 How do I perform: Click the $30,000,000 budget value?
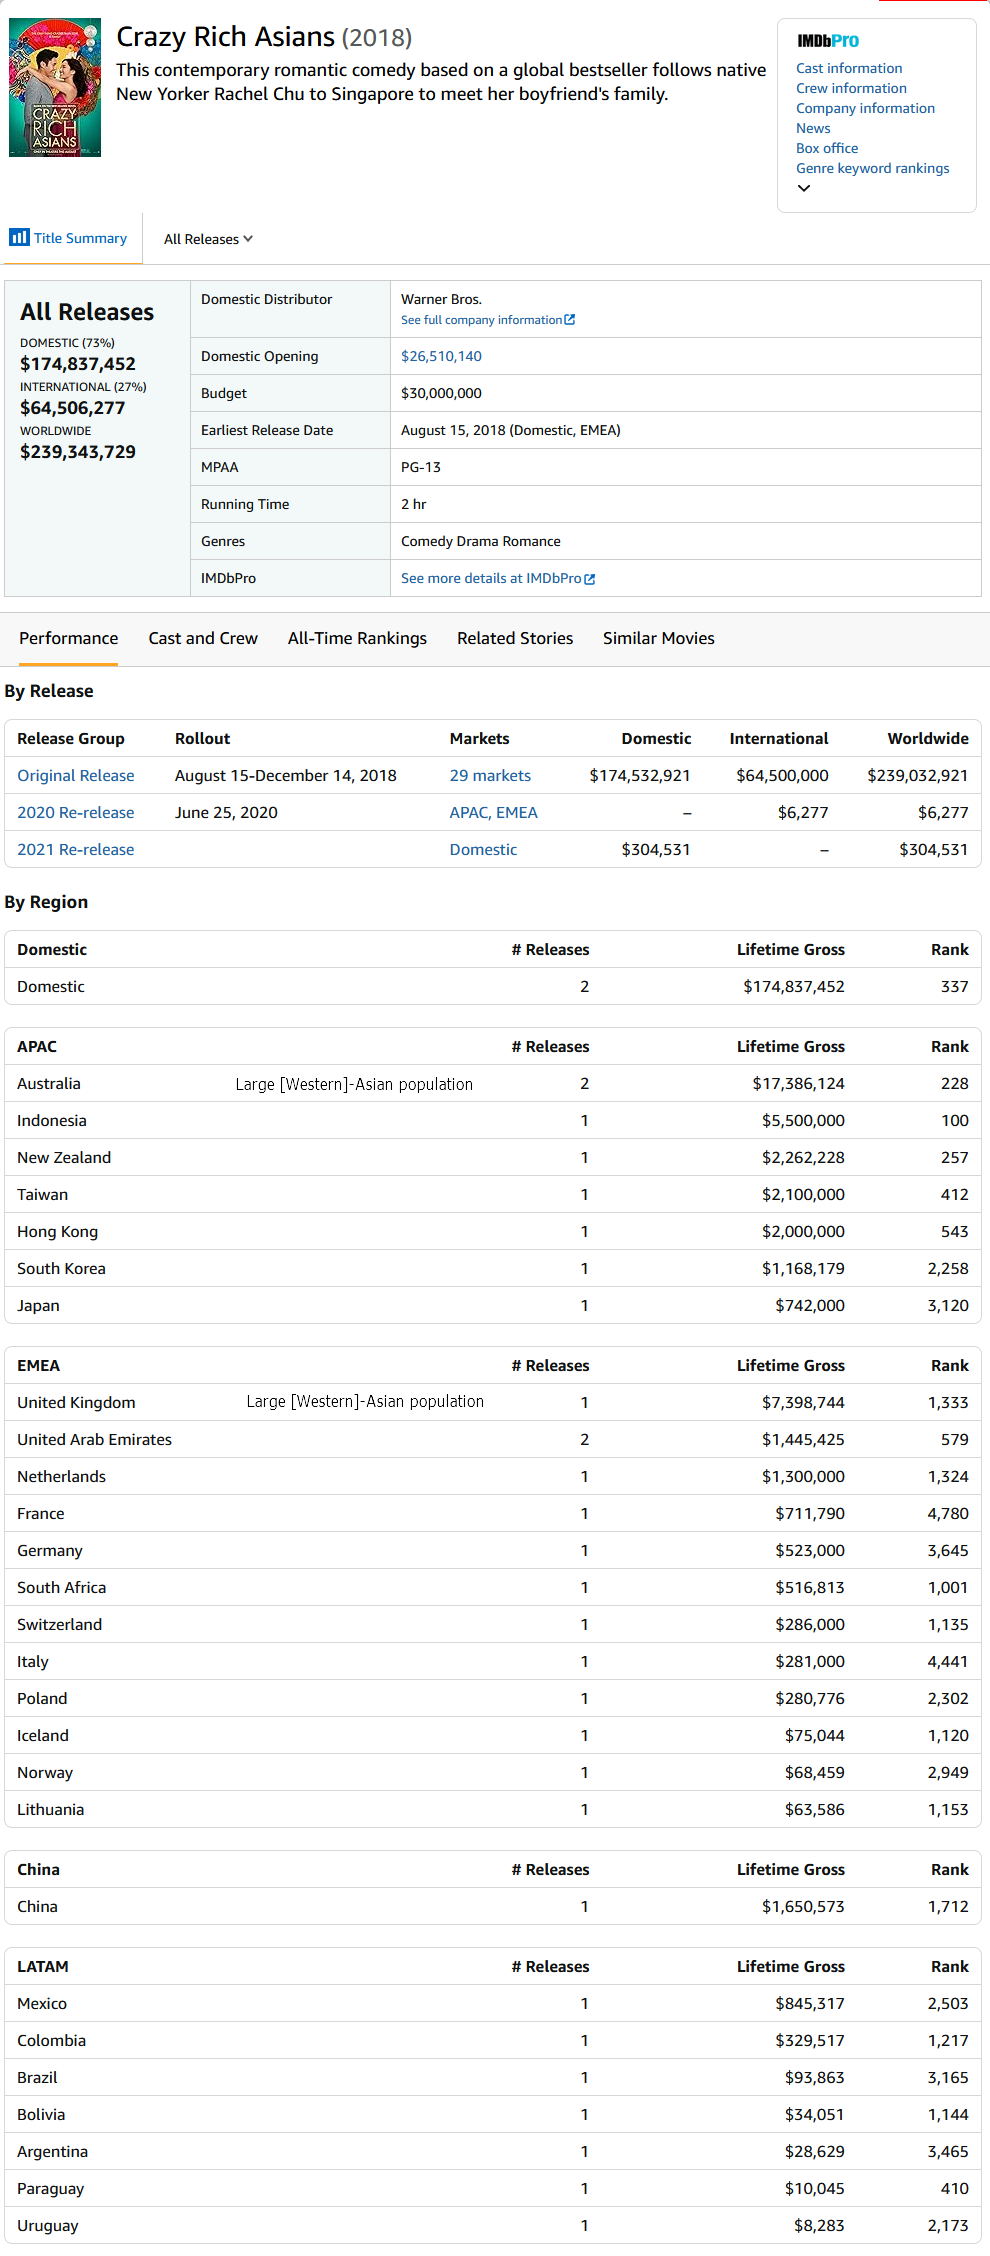pyautogui.click(x=441, y=393)
